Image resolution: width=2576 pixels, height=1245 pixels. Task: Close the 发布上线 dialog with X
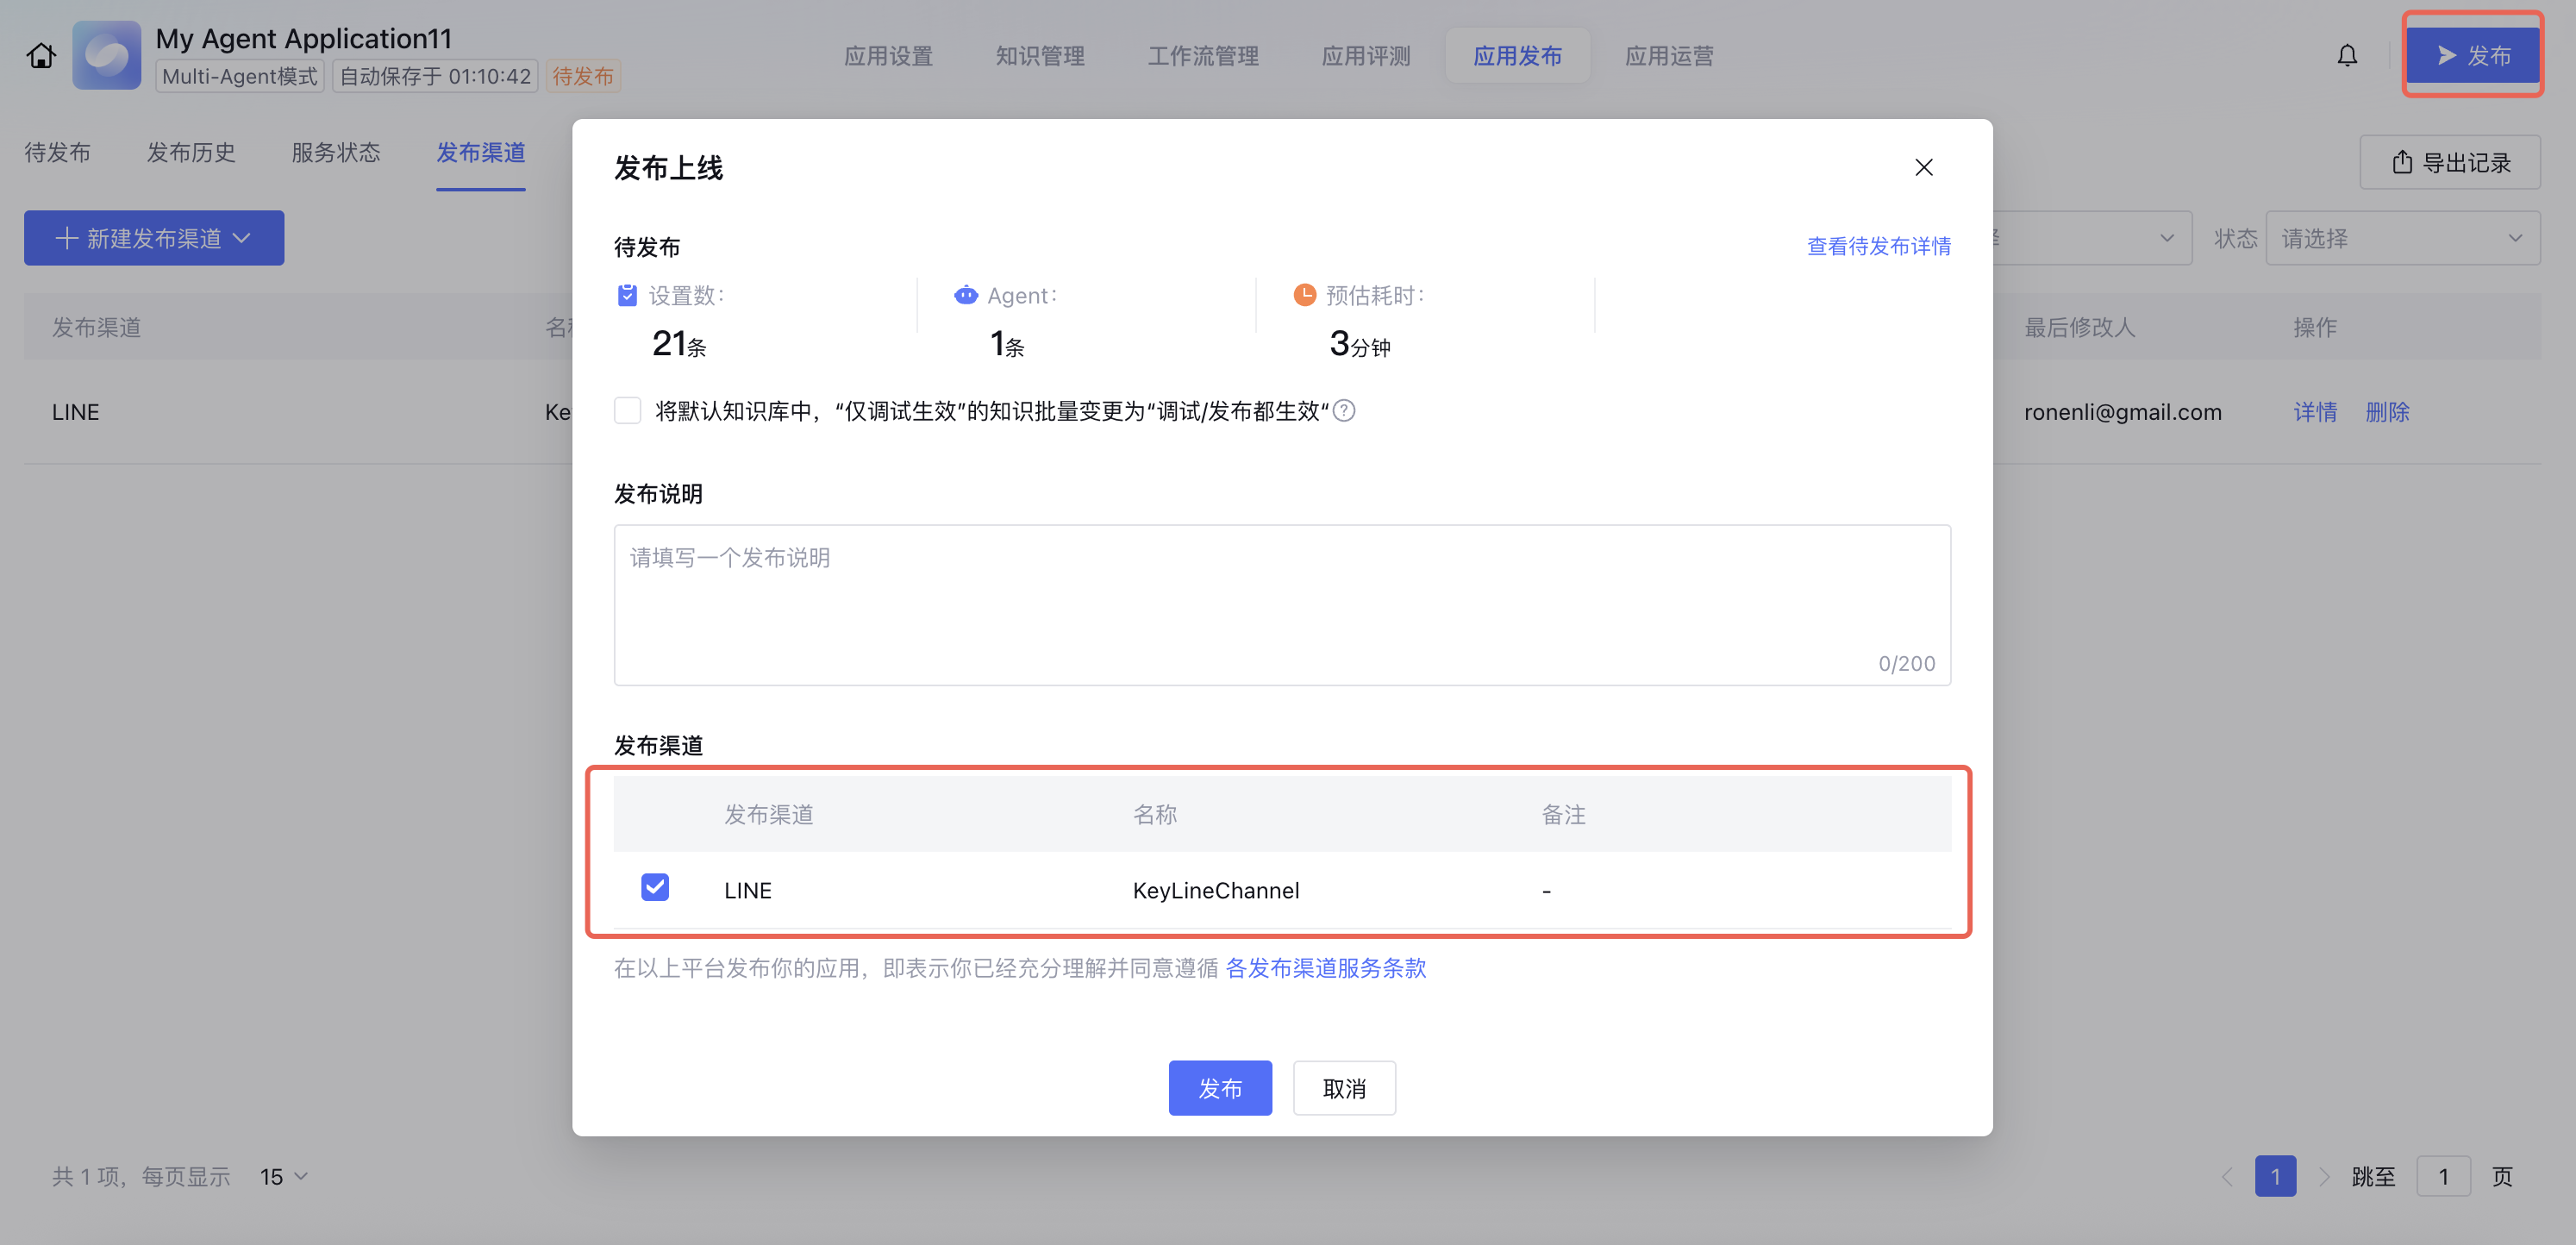1923,167
